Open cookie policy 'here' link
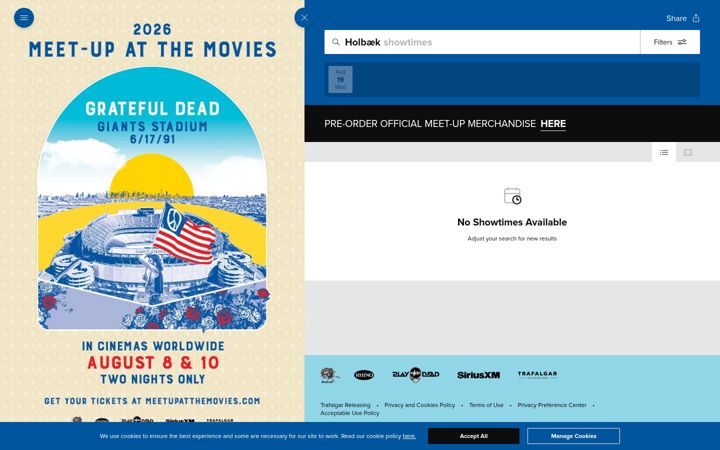 [x=409, y=436]
